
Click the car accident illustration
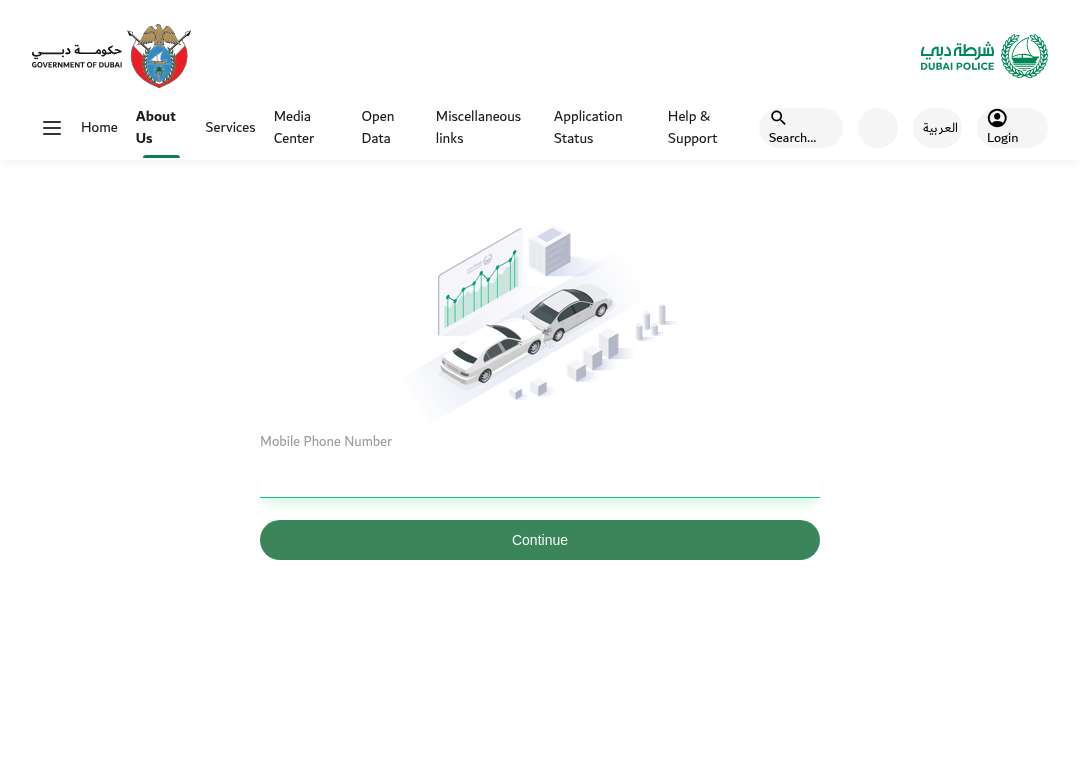[539, 322]
